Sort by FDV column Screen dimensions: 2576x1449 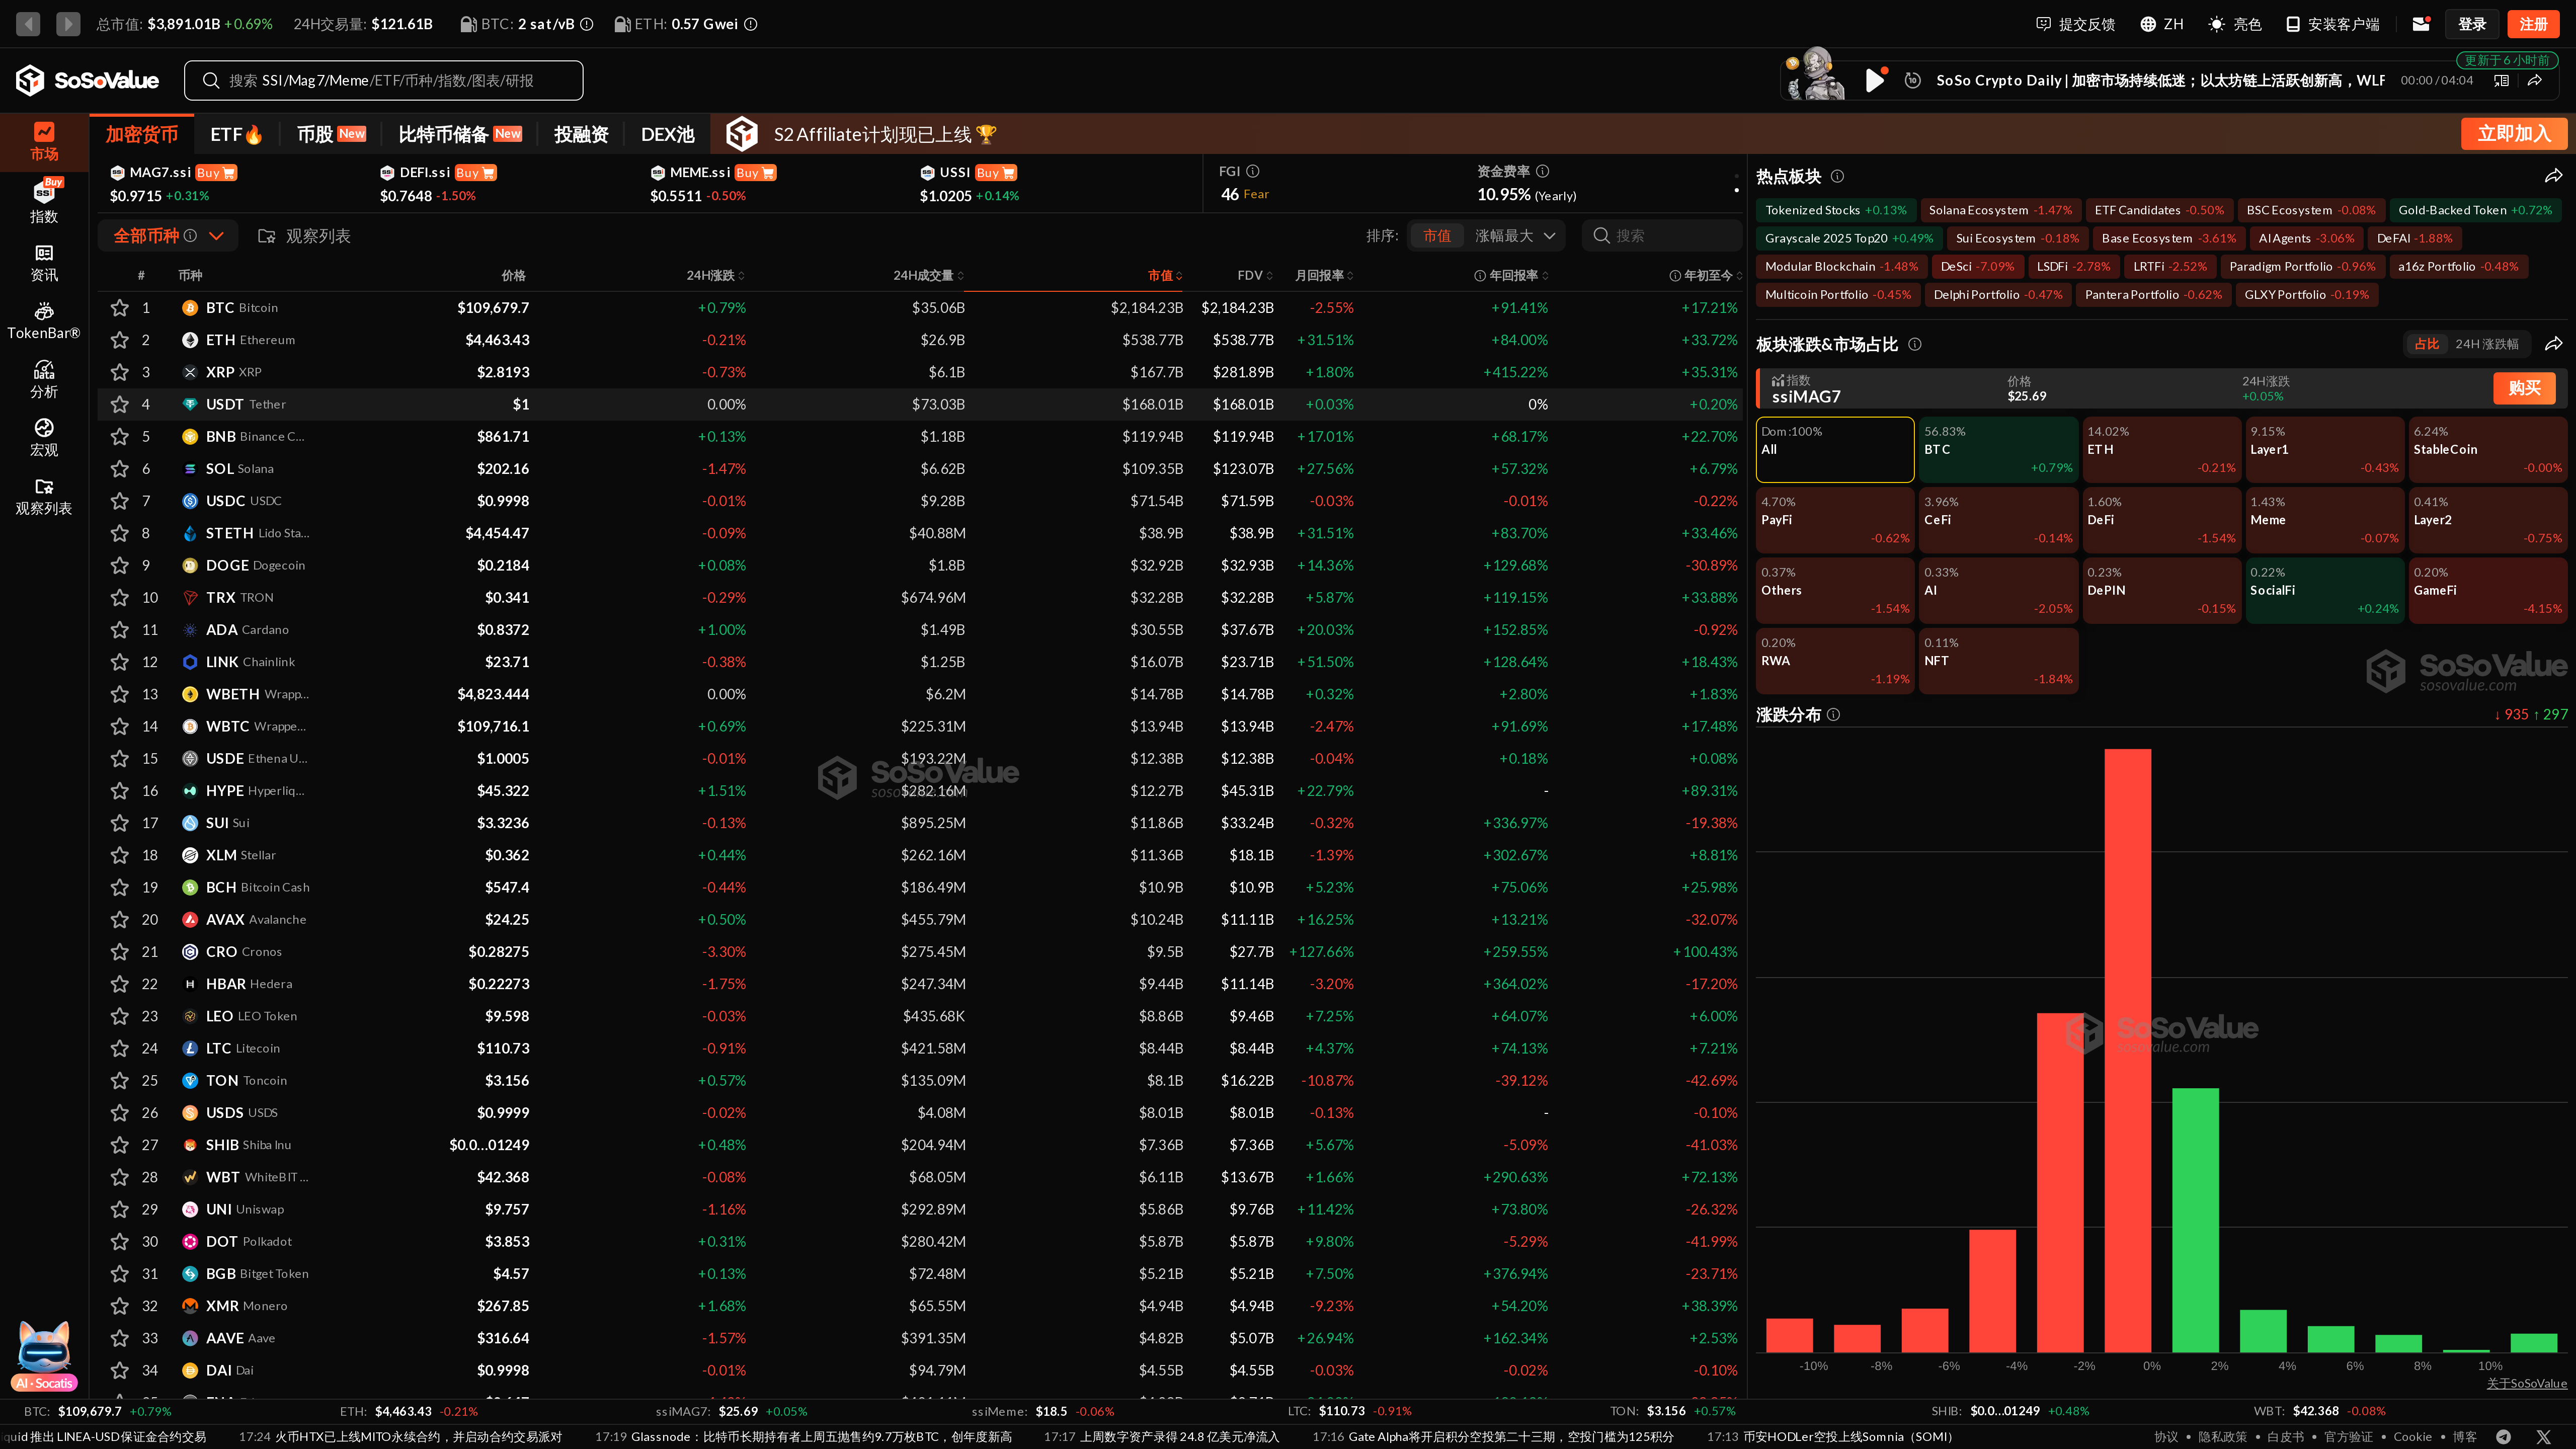(x=1255, y=275)
